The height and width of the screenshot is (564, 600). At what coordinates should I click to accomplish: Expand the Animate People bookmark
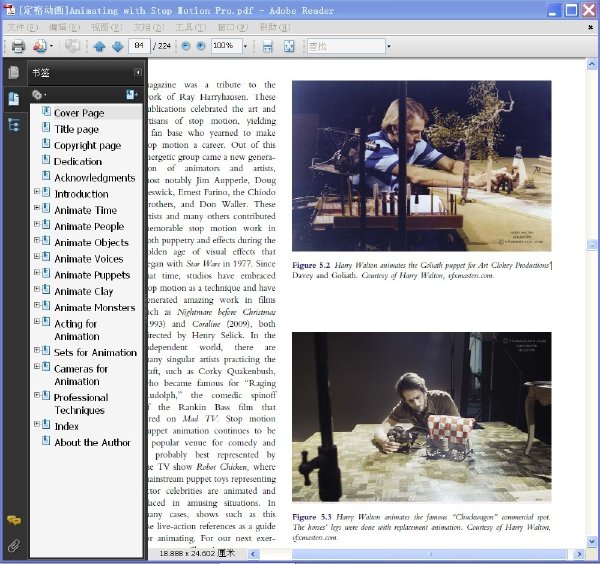(x=37, y=223)
